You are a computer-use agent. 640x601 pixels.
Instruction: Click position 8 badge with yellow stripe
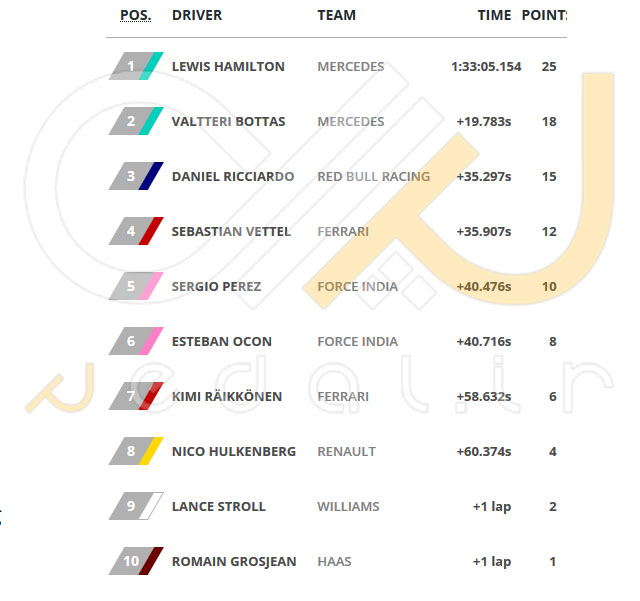pos(136,451)
